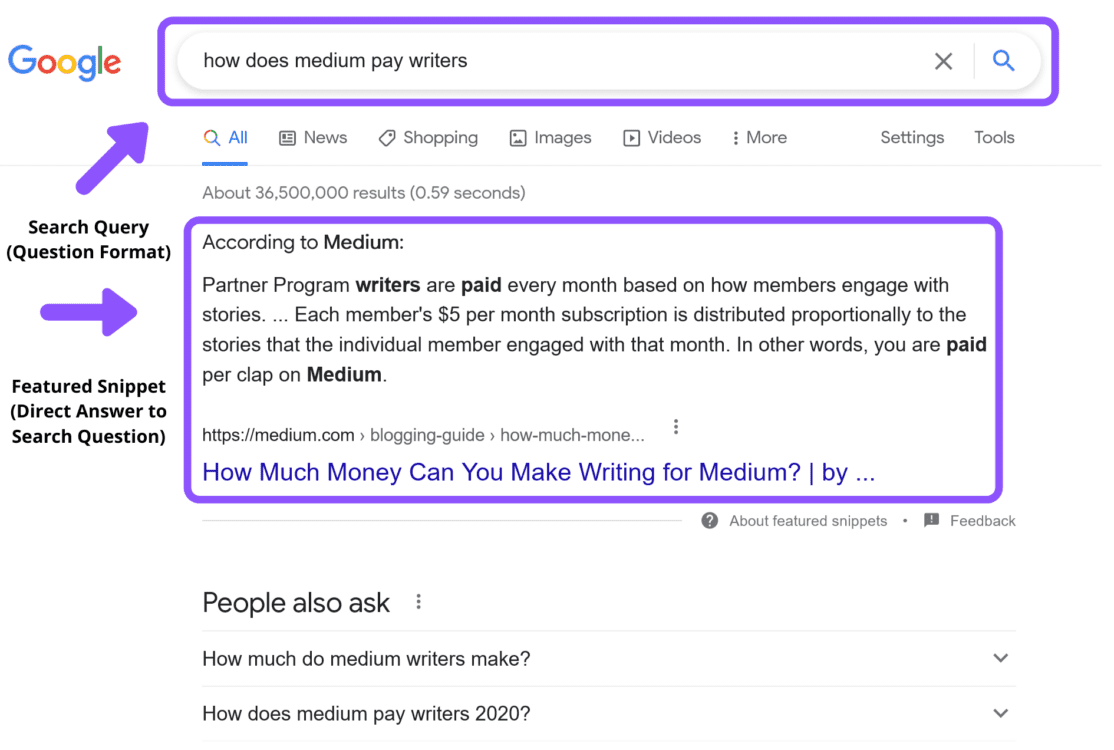Click the Videos tab play icon
This screenshot has width=1114, height=750.
(631, 138)
